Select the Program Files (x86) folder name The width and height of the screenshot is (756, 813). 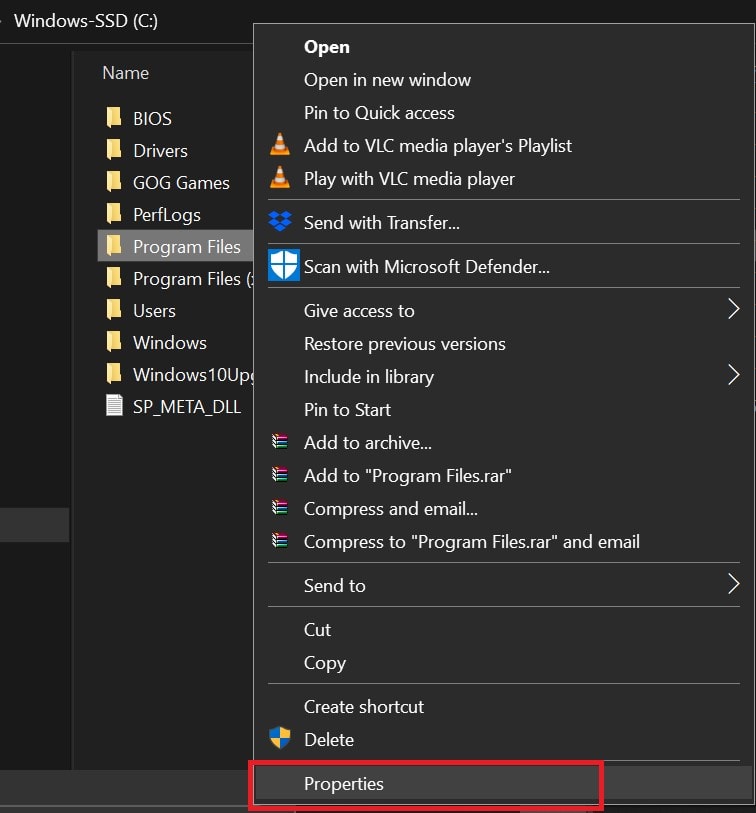coord(193,279)
